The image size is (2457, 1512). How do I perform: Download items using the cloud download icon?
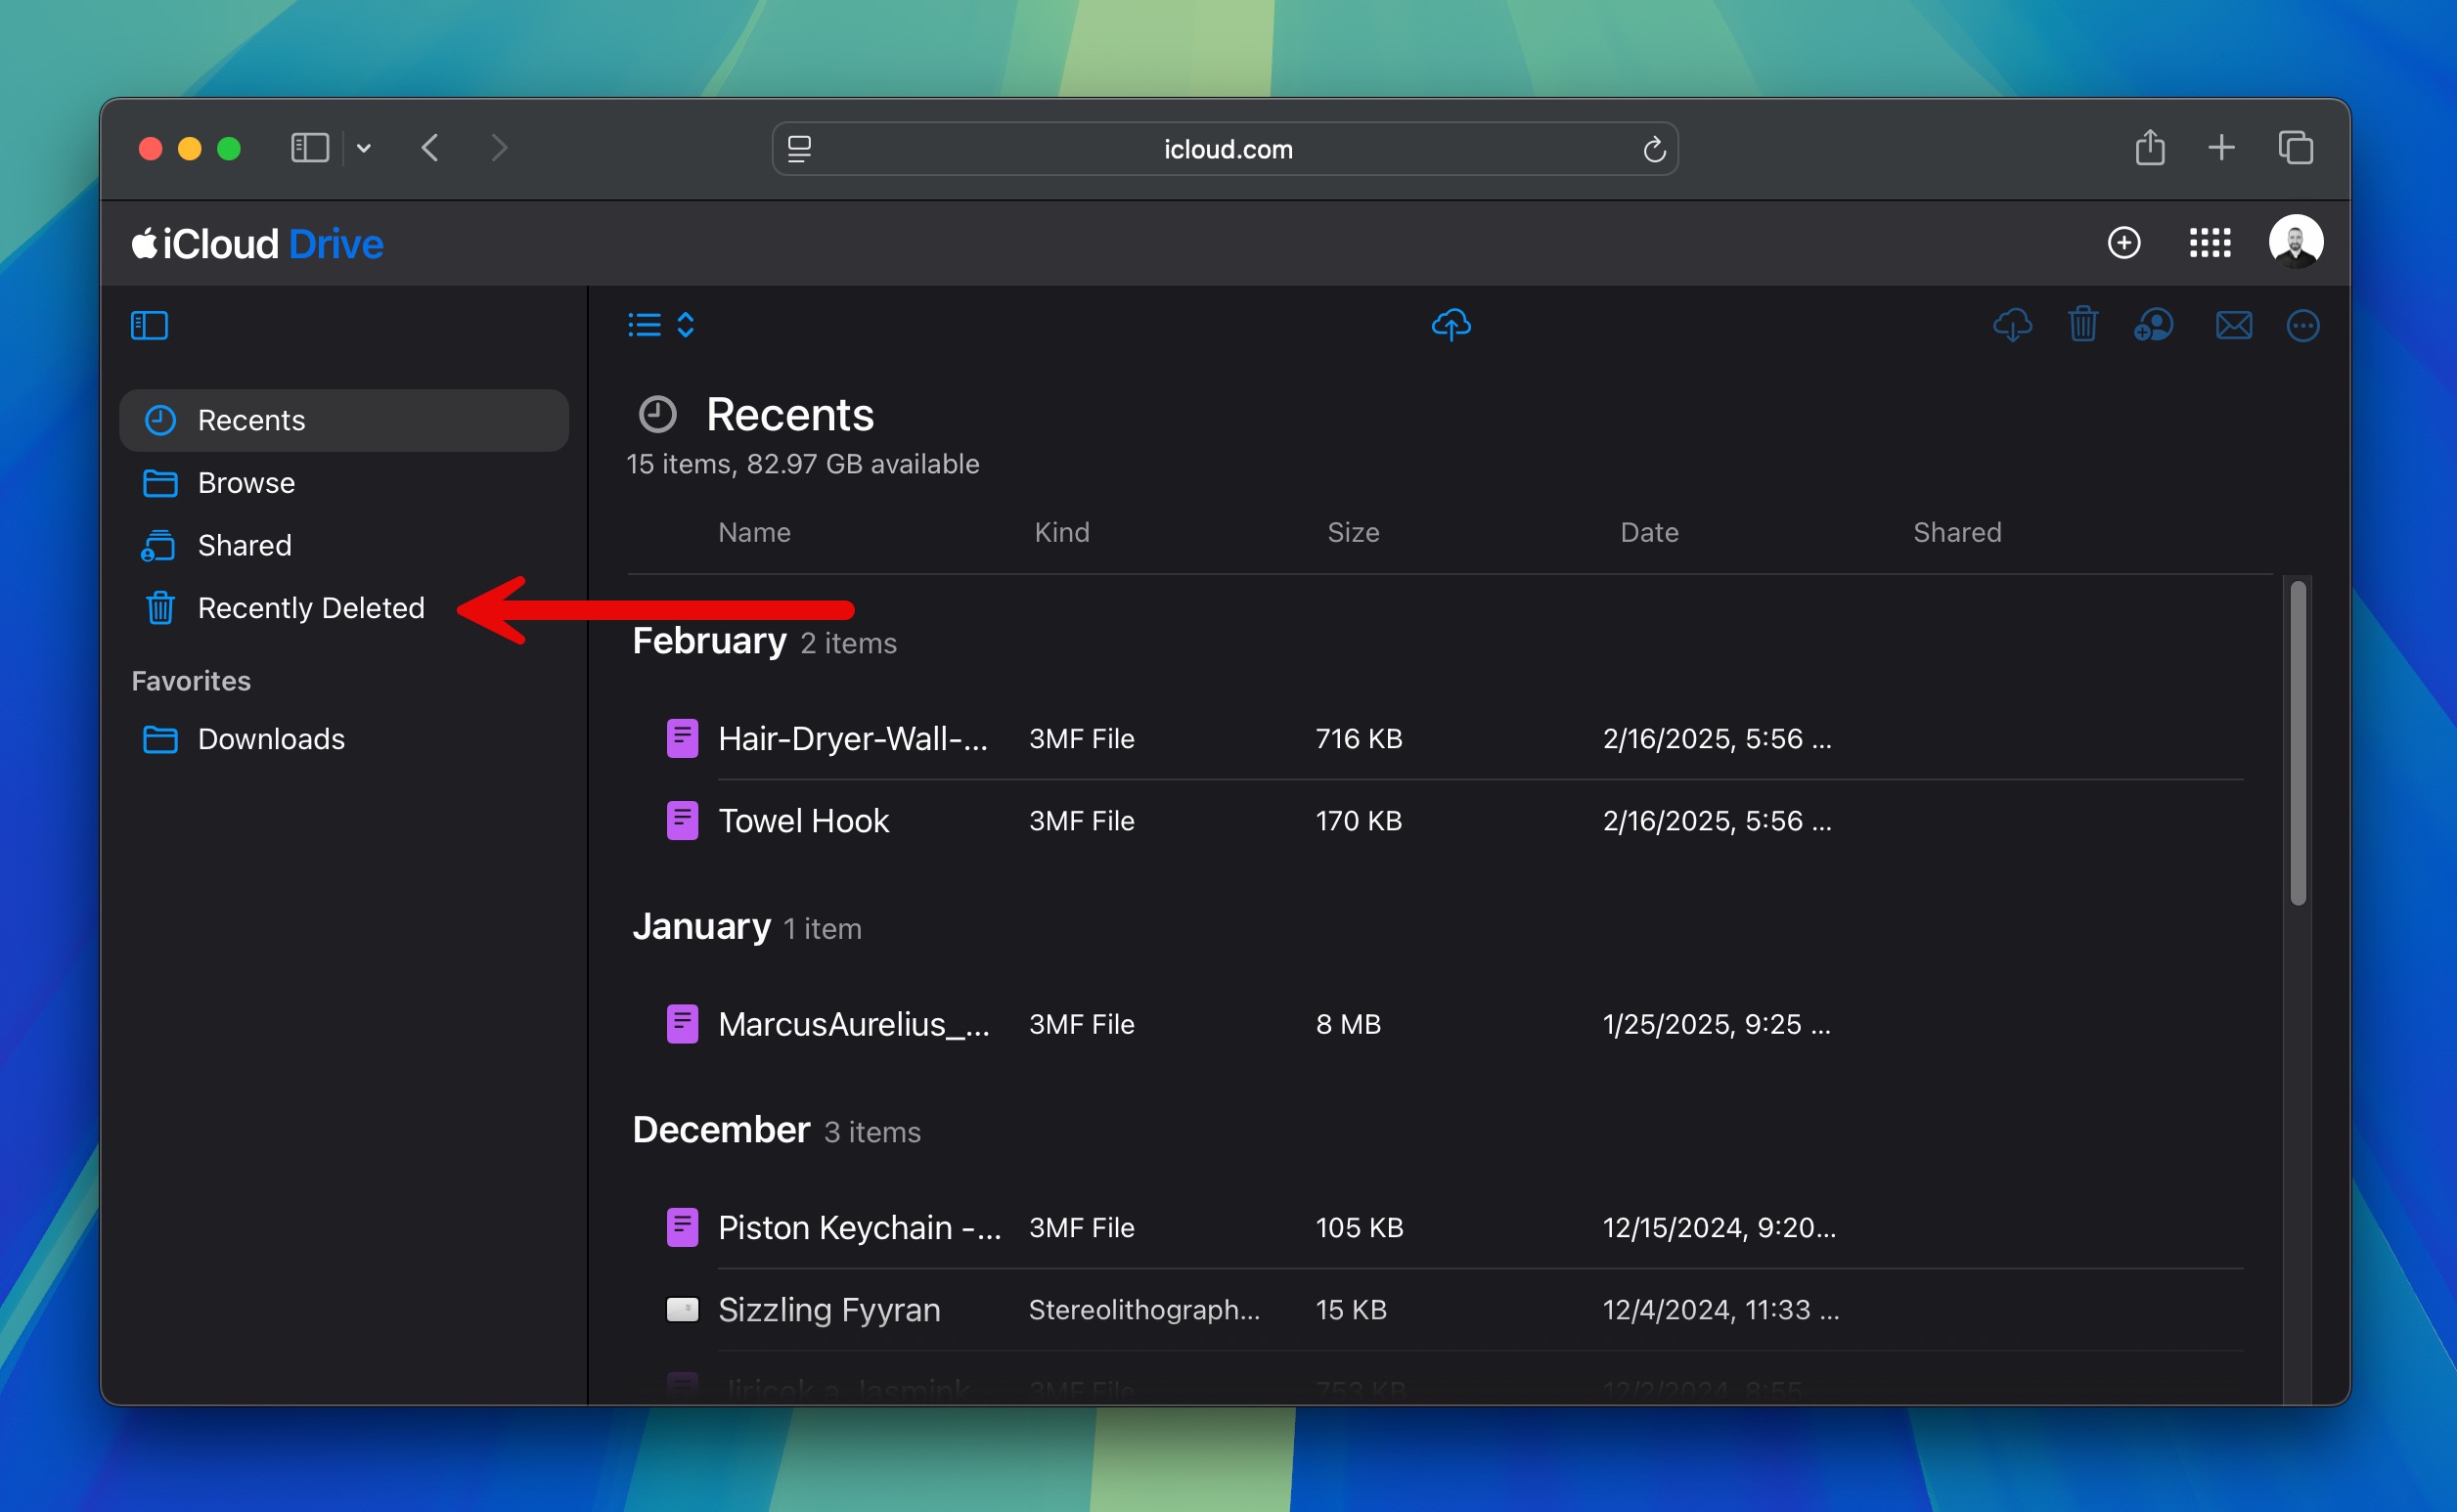point(2013,324)
